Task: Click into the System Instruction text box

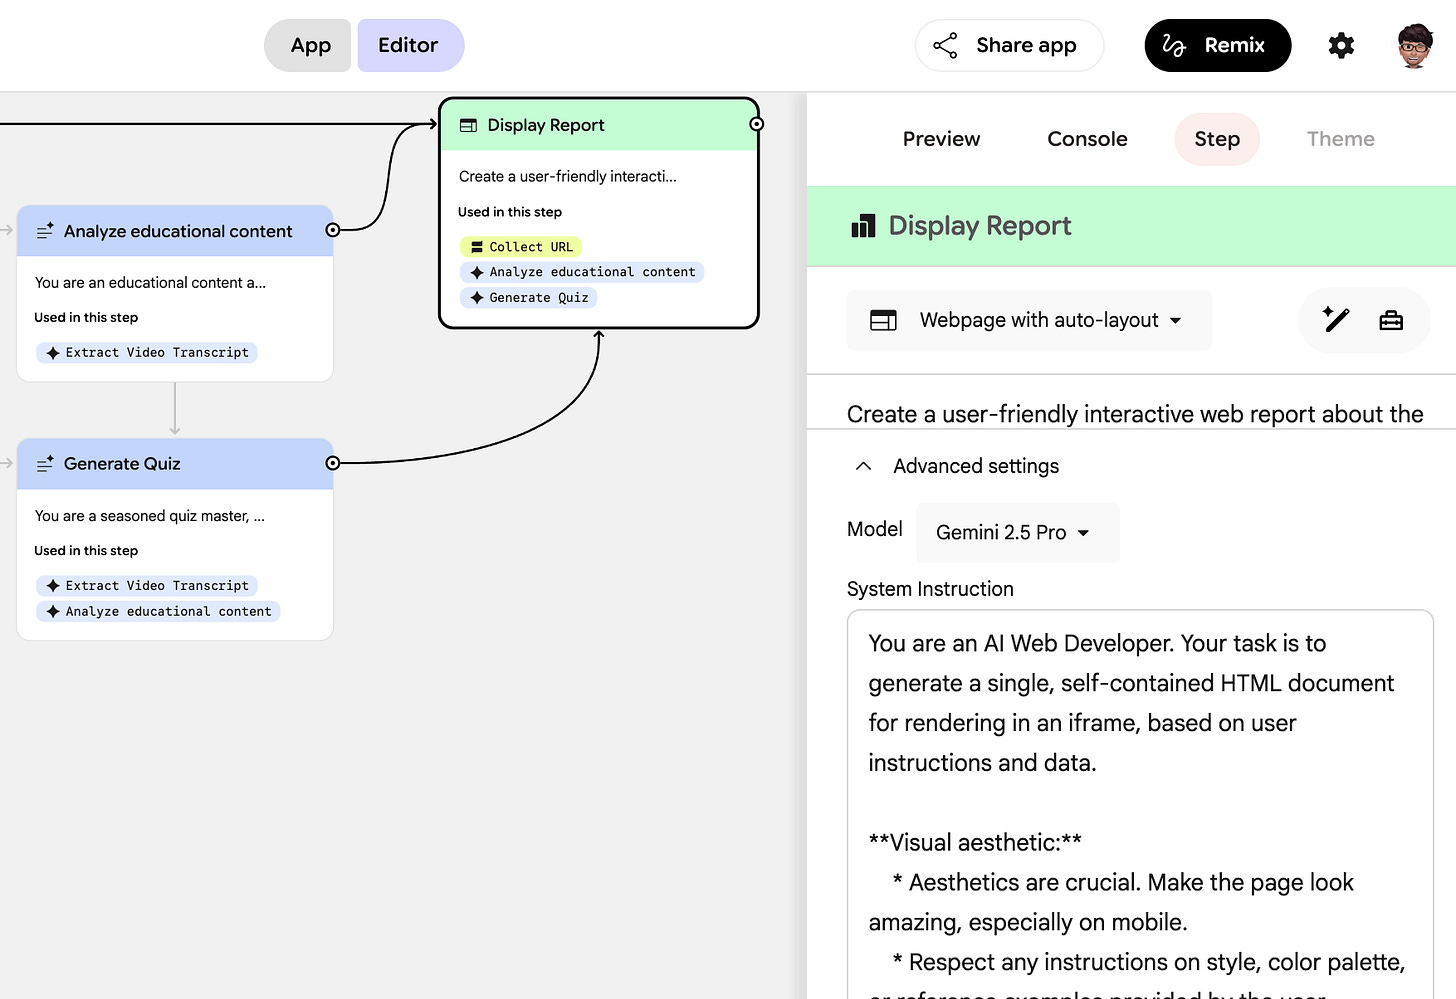Action: (x=1140, y=804)
